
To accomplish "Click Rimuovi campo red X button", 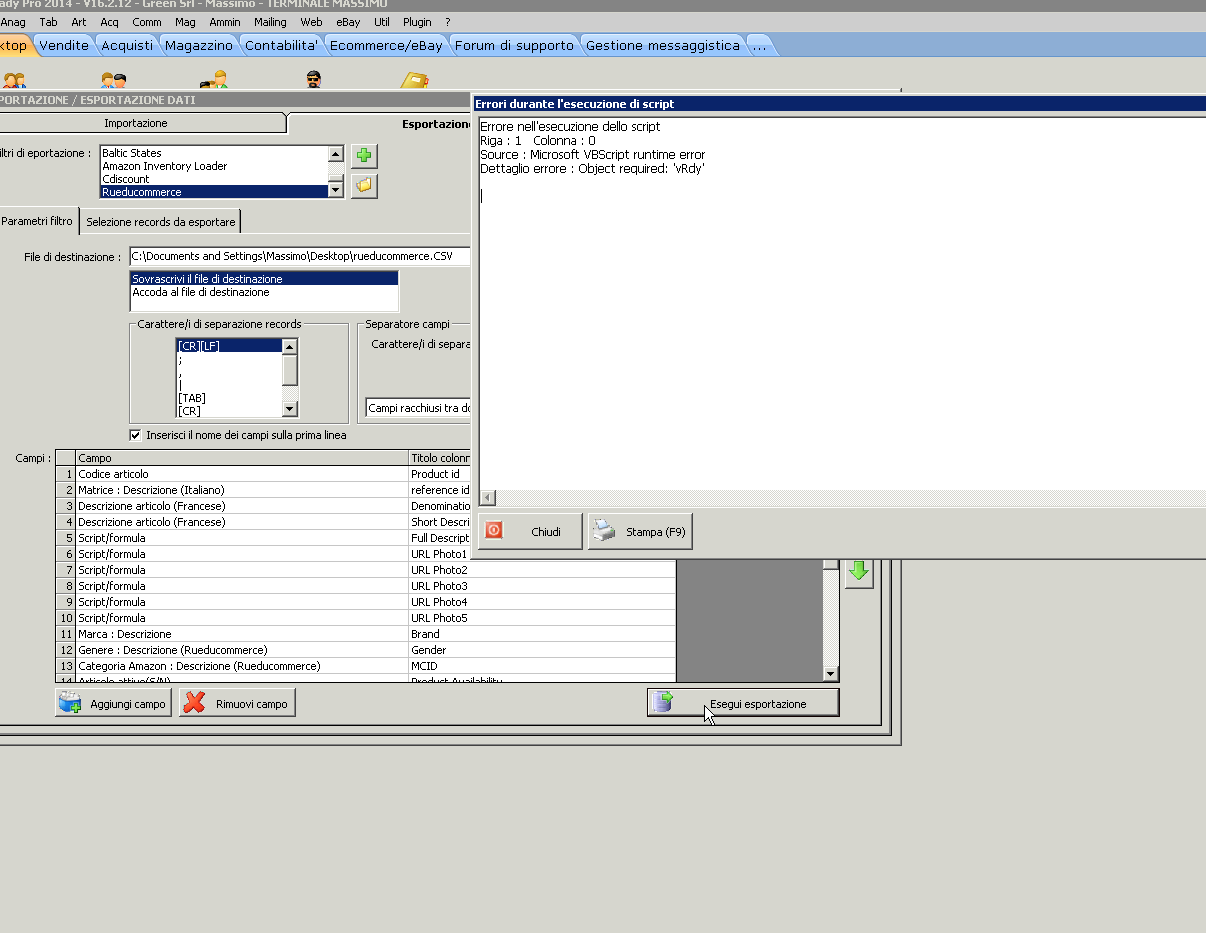I will 238,704.
